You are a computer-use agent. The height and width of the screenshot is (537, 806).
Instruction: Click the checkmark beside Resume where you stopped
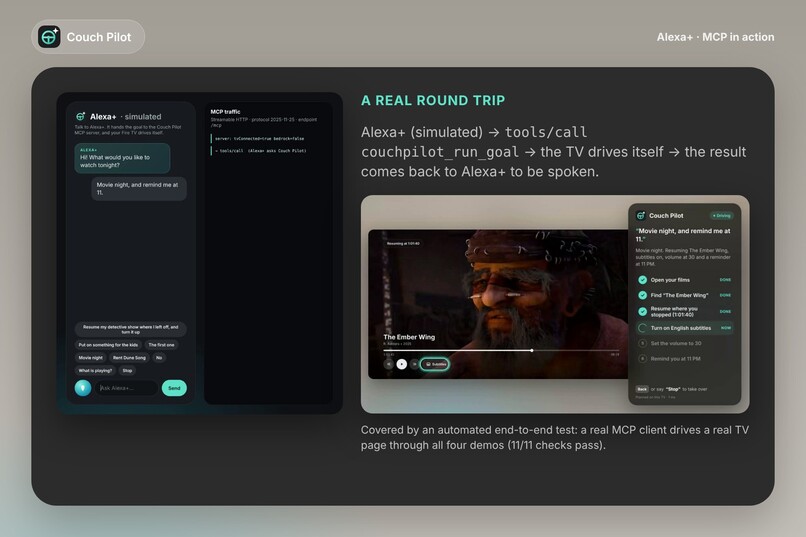(x=643, y=311)
